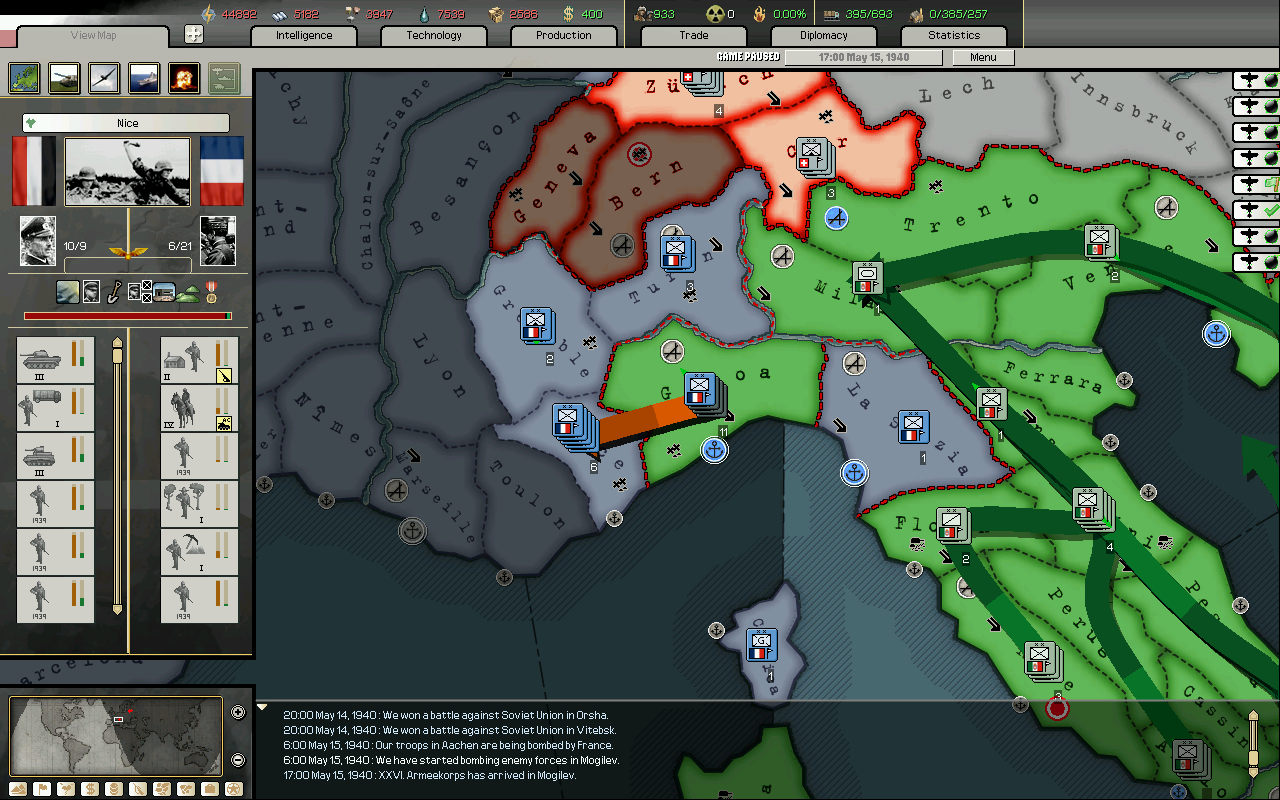The width and height of the screenshot is (1280, 800).
Task: Select the French division in Grenoble
Action: (x=536, y=325)
